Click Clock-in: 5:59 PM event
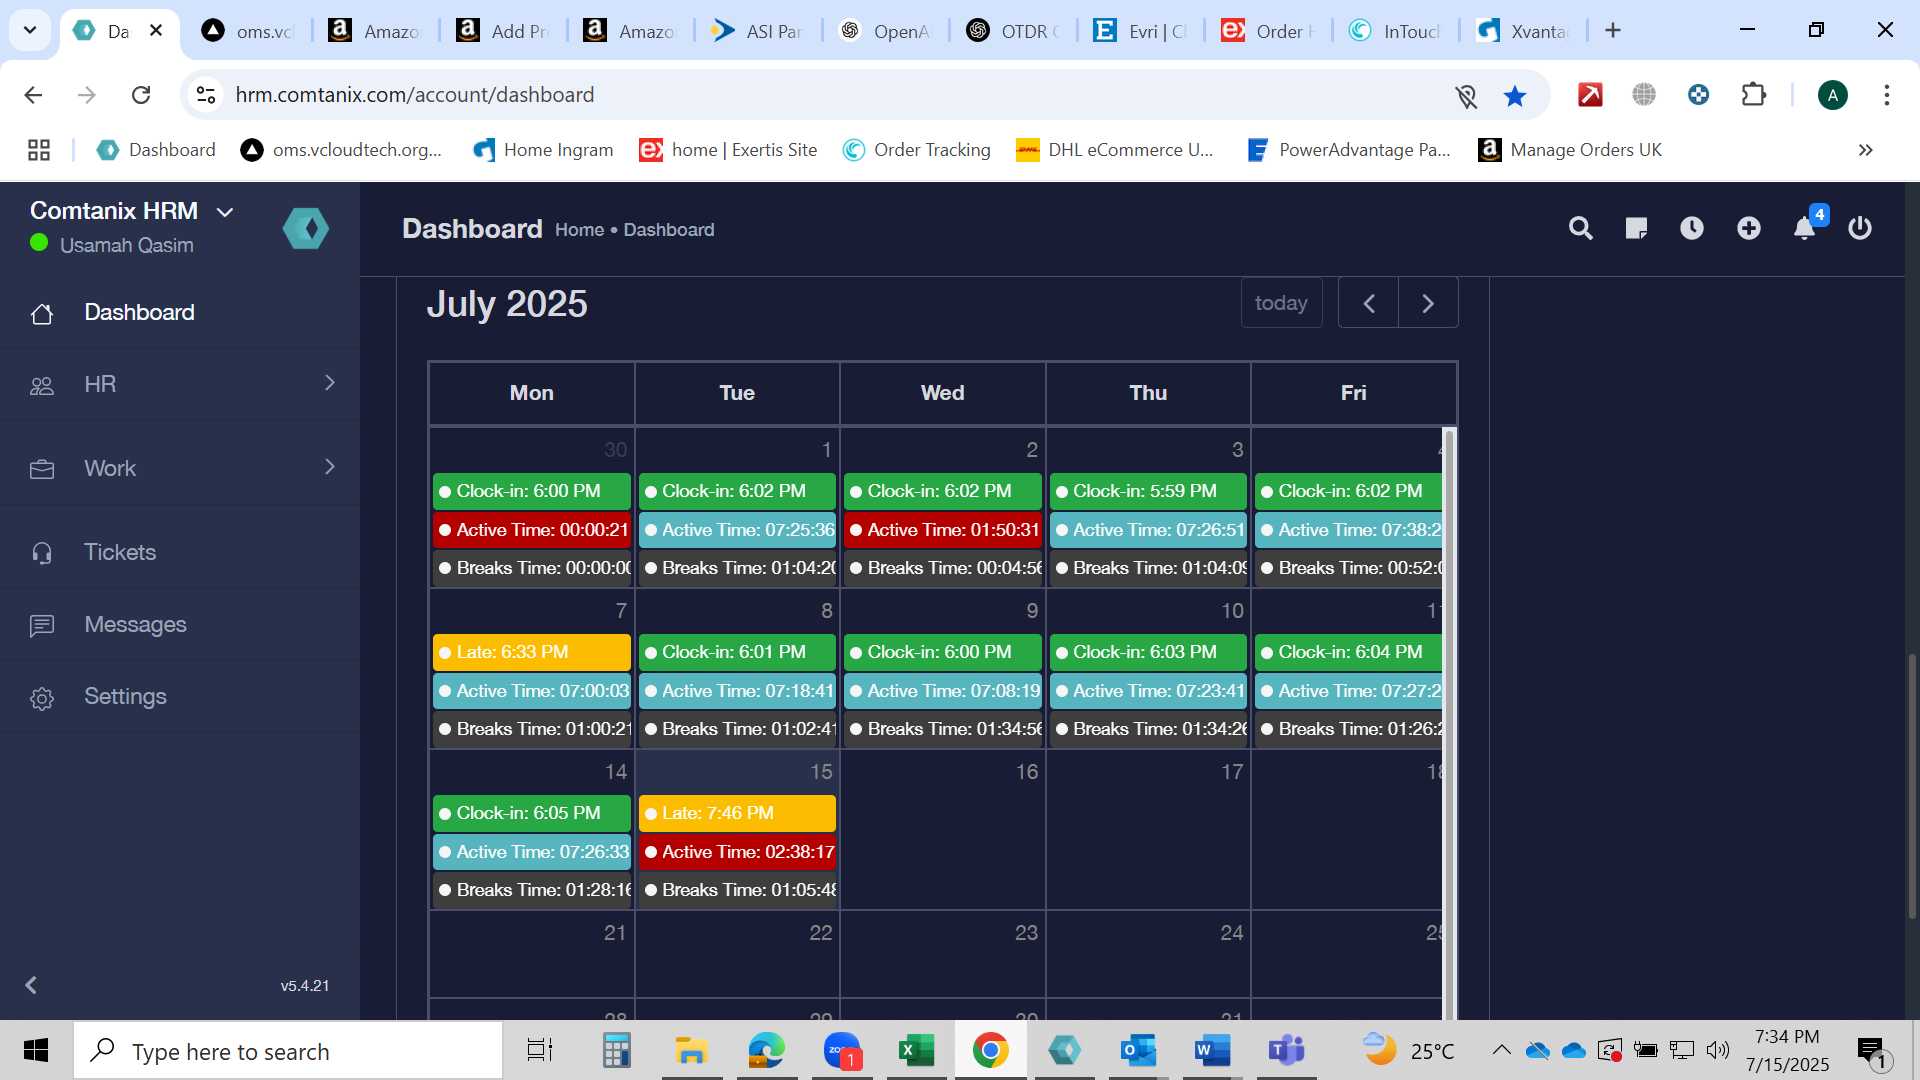 tap(1148, 491)
